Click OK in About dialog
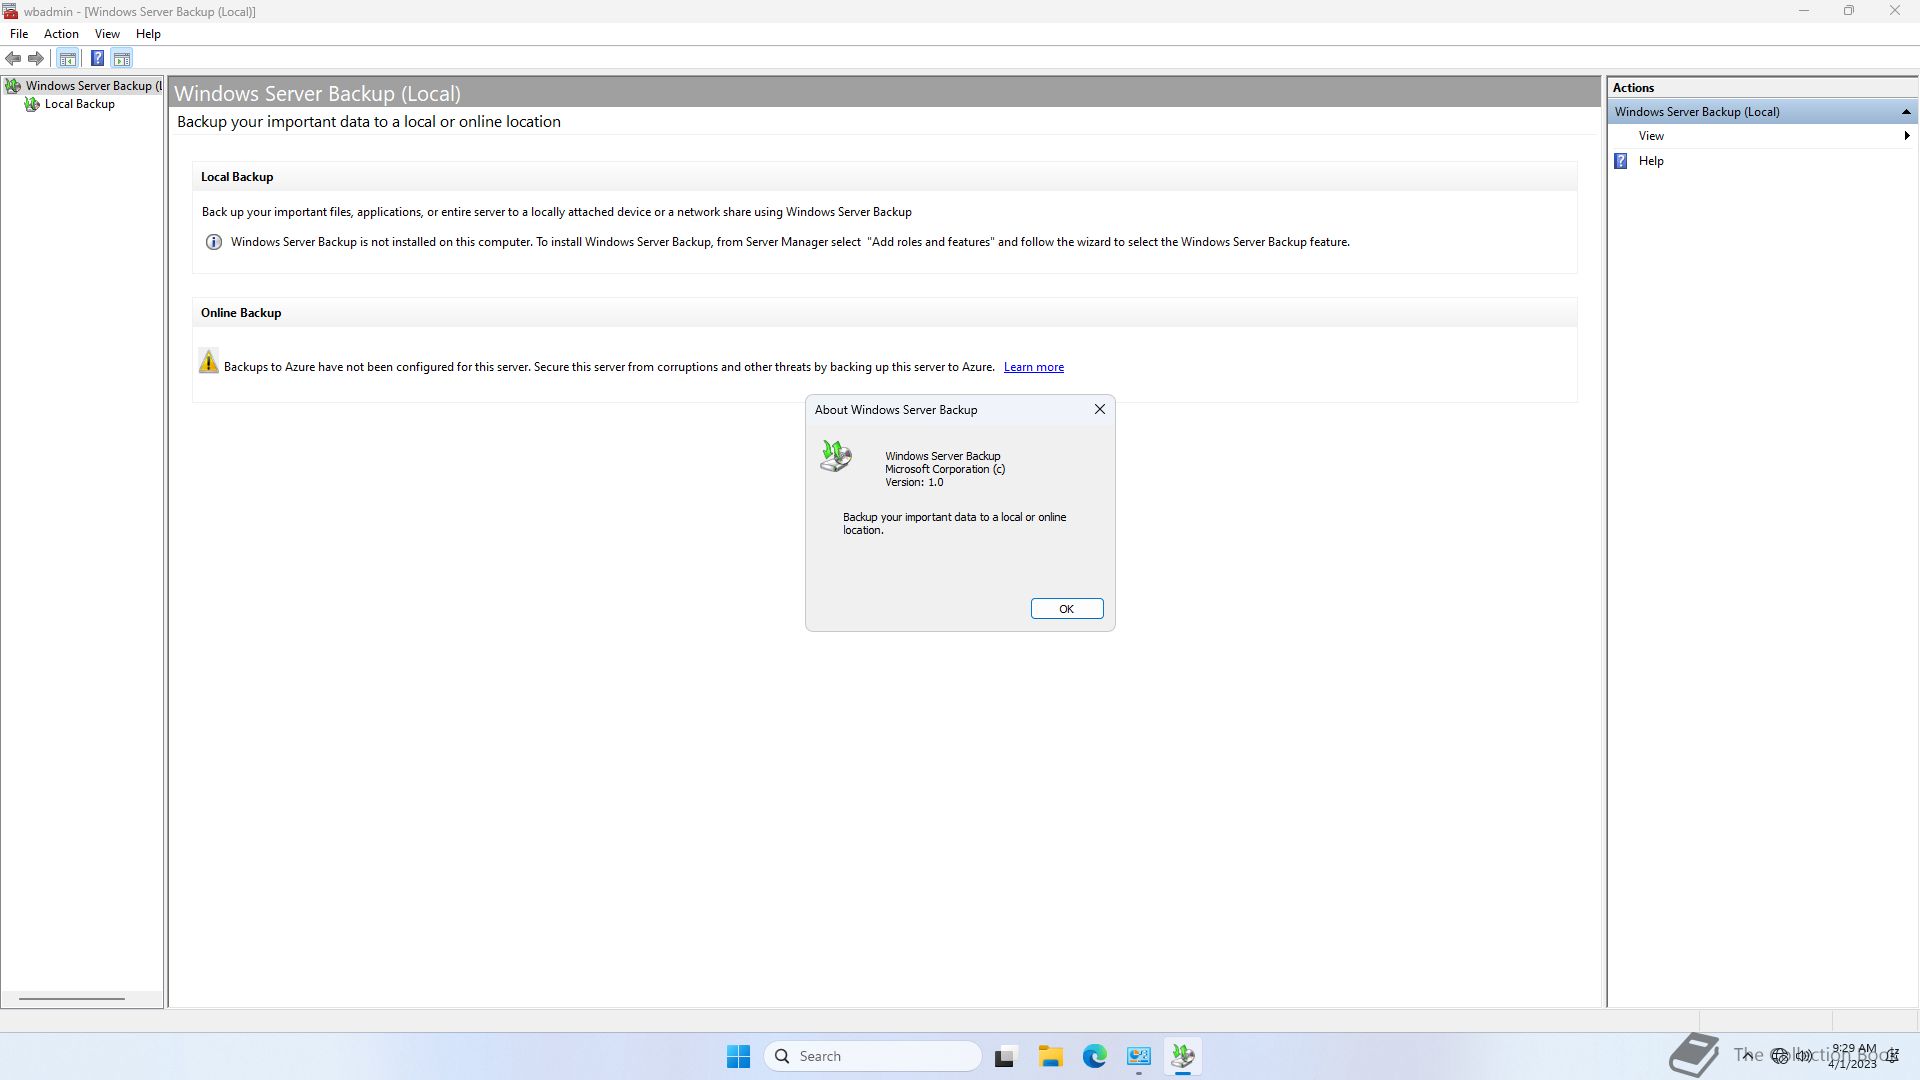The width and height of the screenshot is (1920, 1080). pyautogui.click(x=1067, y=609)
